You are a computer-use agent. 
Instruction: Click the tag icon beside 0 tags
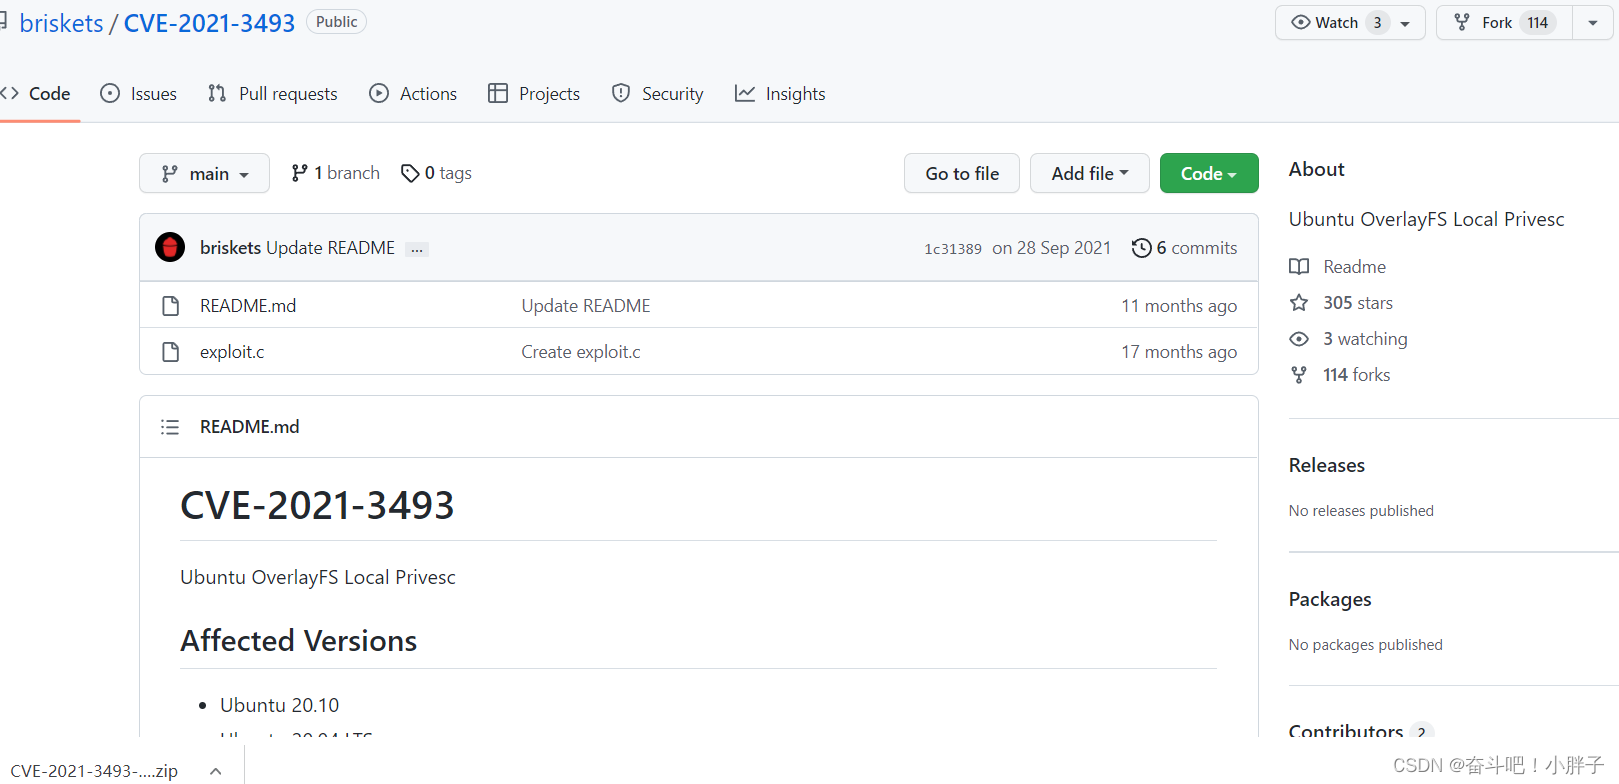click(x=410, y=173)
